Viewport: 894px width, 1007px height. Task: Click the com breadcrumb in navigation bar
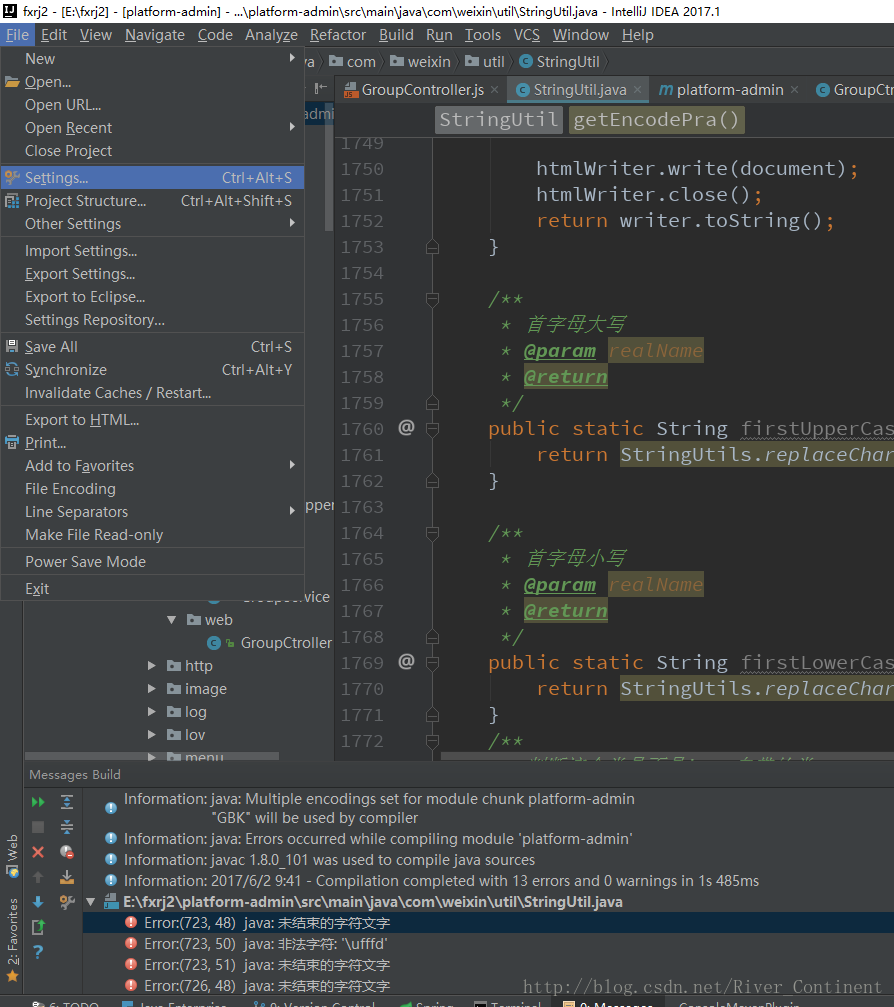pyautogui.click(x=353, y=62)
